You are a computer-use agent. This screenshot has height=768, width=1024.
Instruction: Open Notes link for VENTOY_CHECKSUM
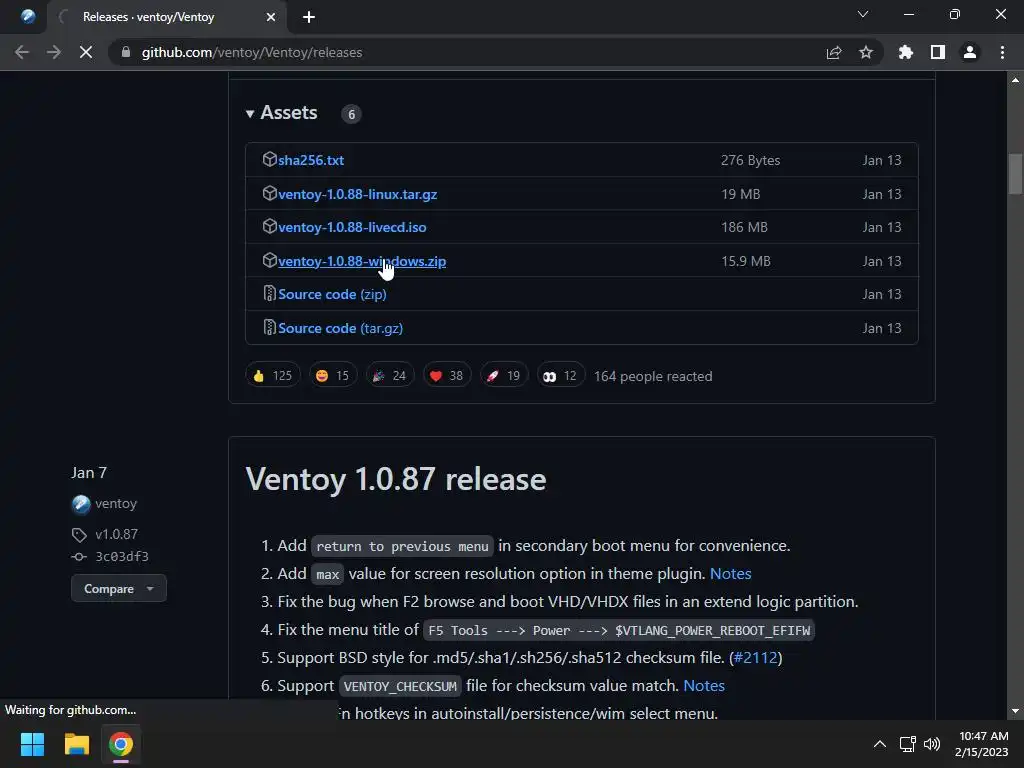click(x=703, y=686)
